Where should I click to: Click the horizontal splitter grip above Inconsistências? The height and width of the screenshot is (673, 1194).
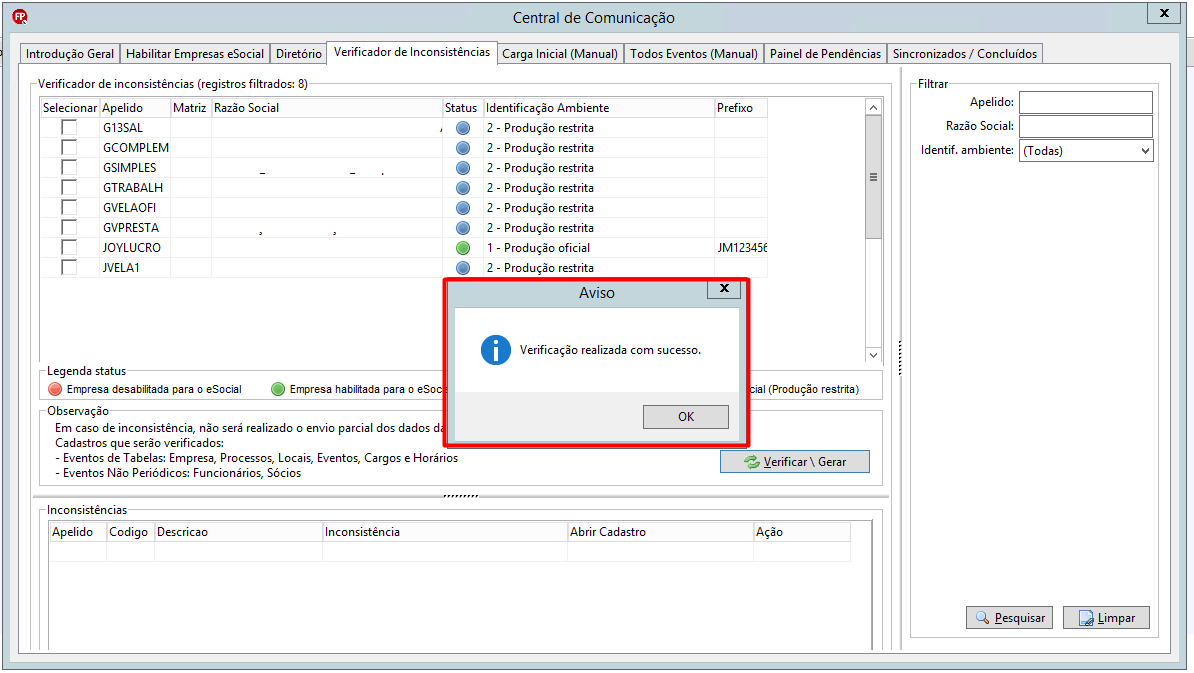[x=461, y=496]
